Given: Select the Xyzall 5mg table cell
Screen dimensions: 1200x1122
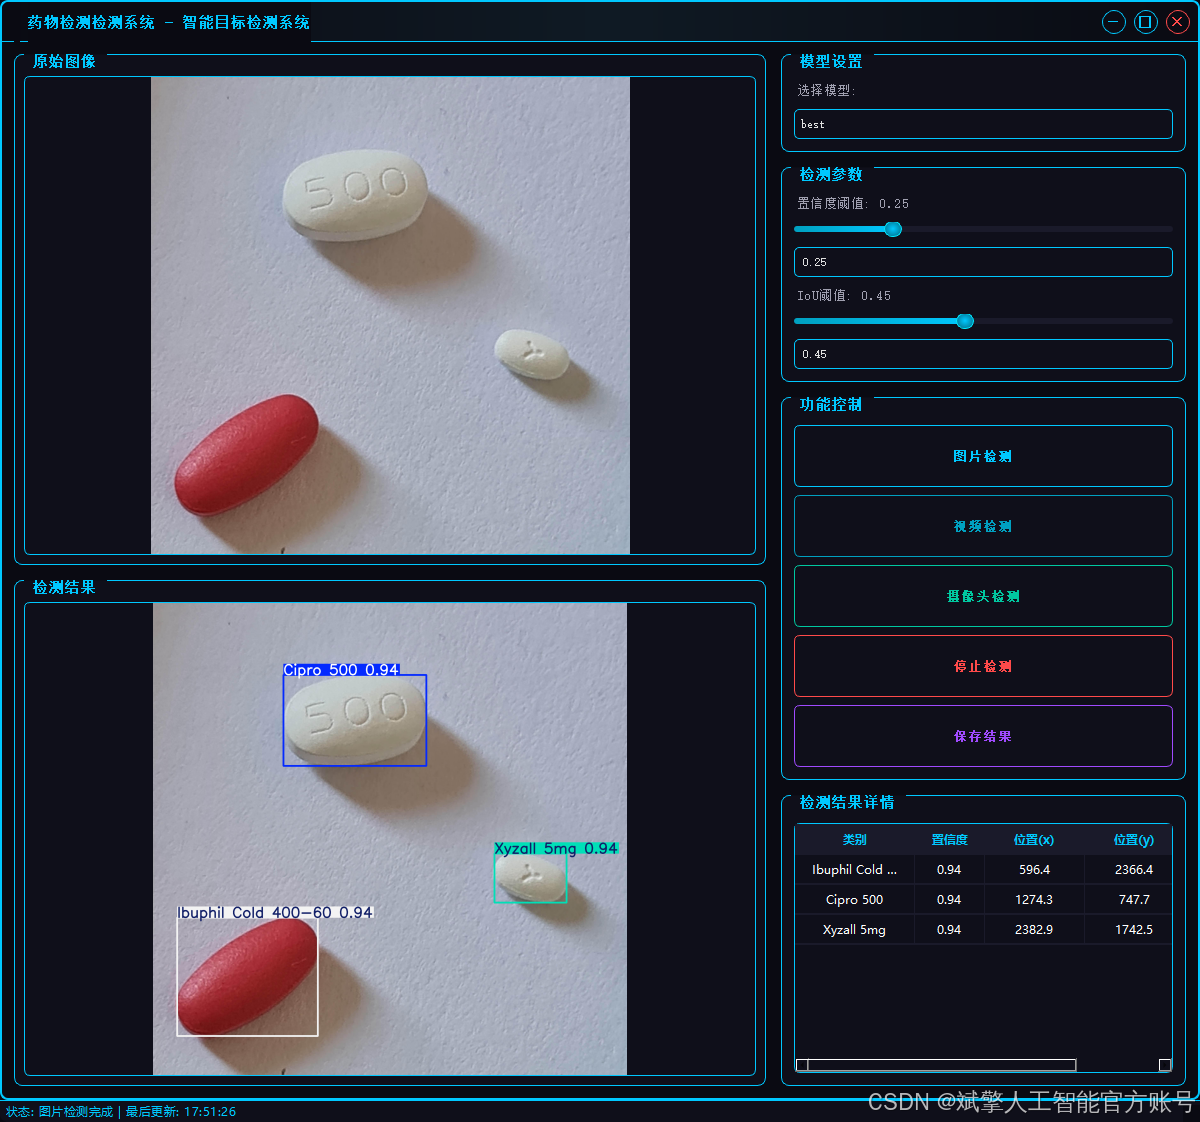Looking at the screenshot, I should 855,930.
